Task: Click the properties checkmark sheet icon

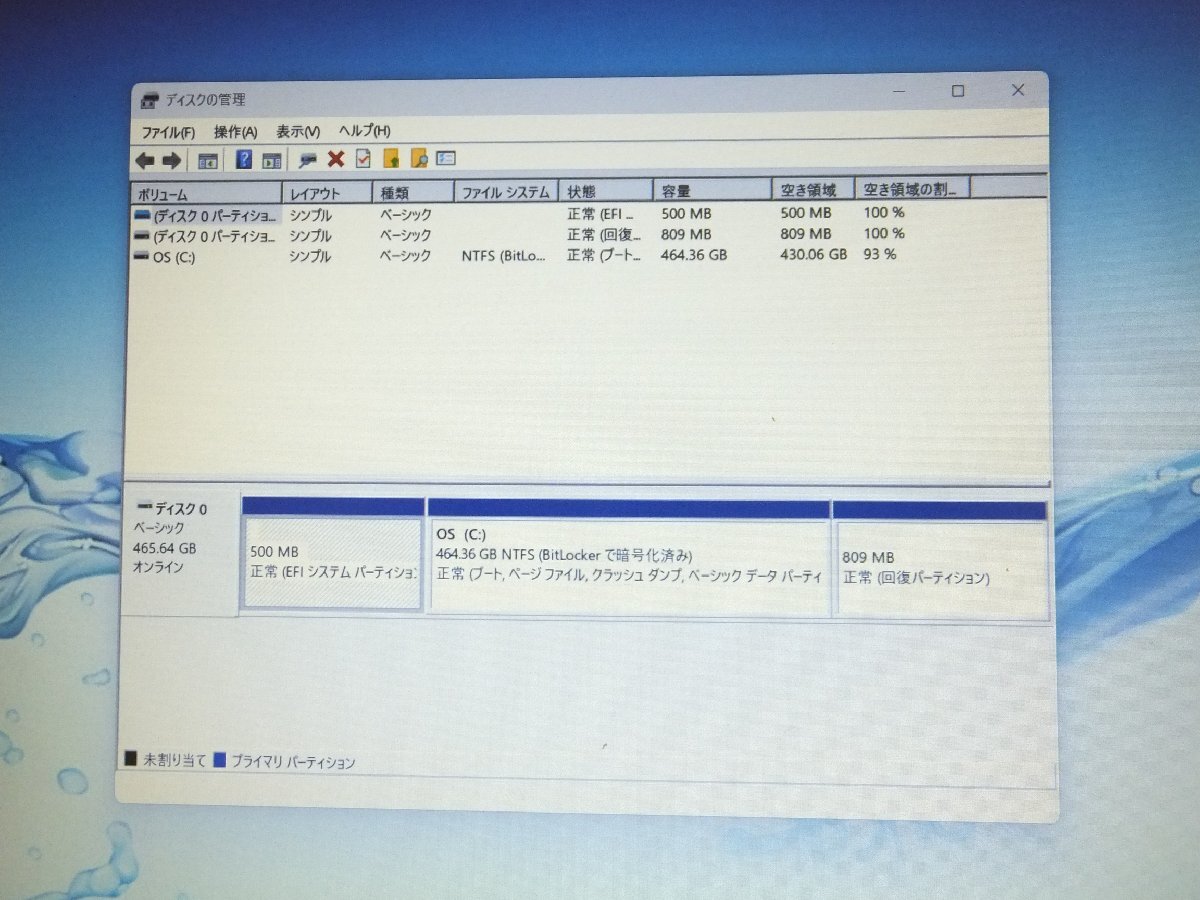Action: [363, 158]
